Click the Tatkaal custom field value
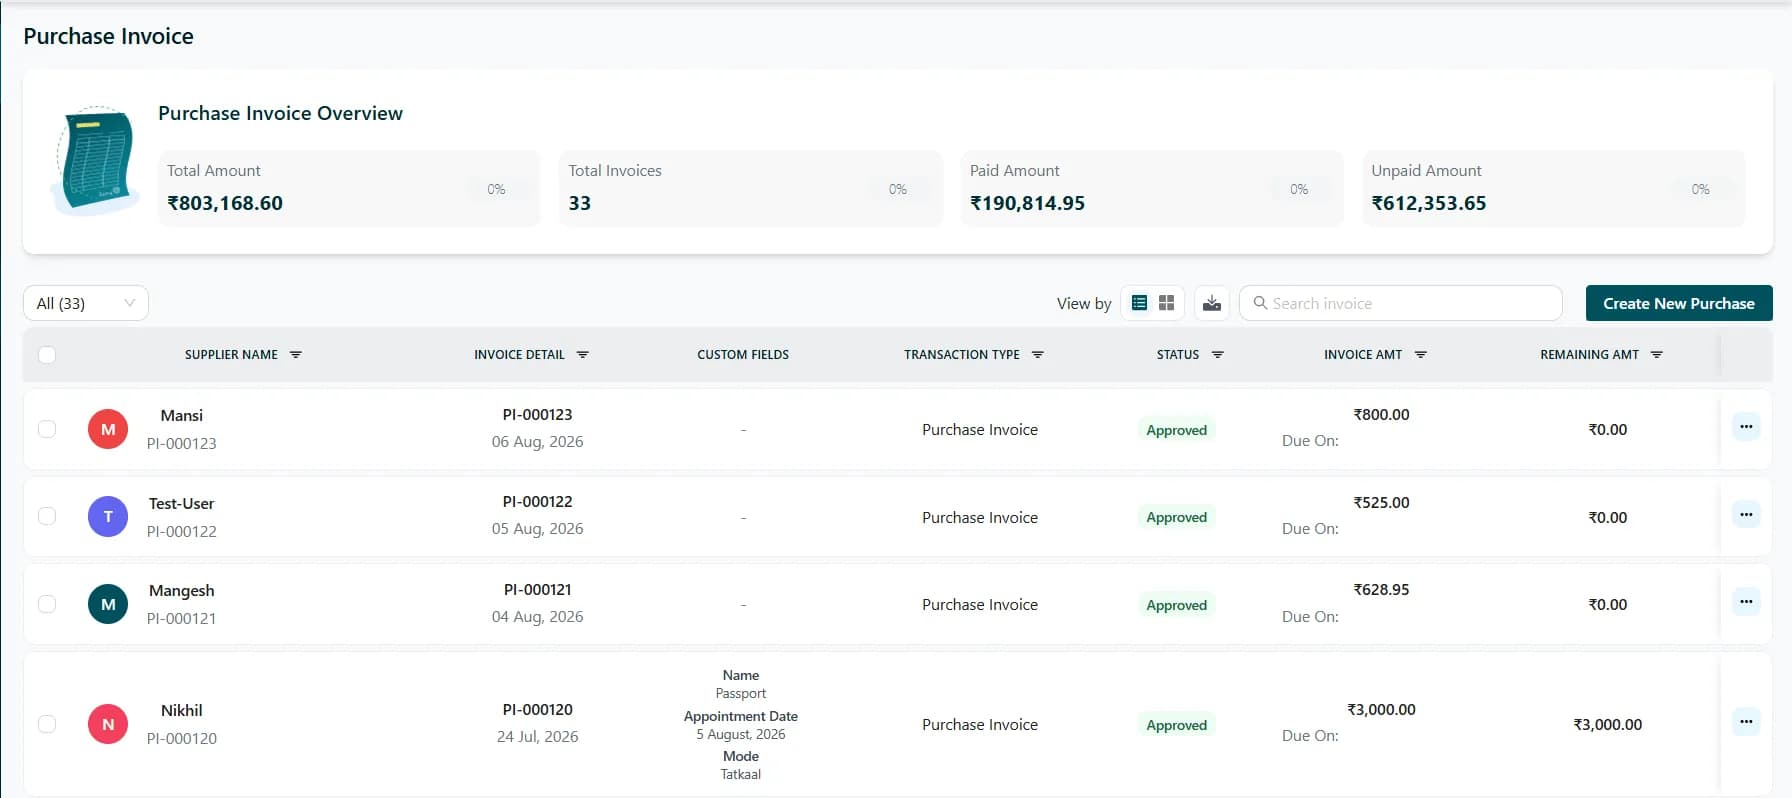Screen dimensions: 1792x798 (741, 774)
